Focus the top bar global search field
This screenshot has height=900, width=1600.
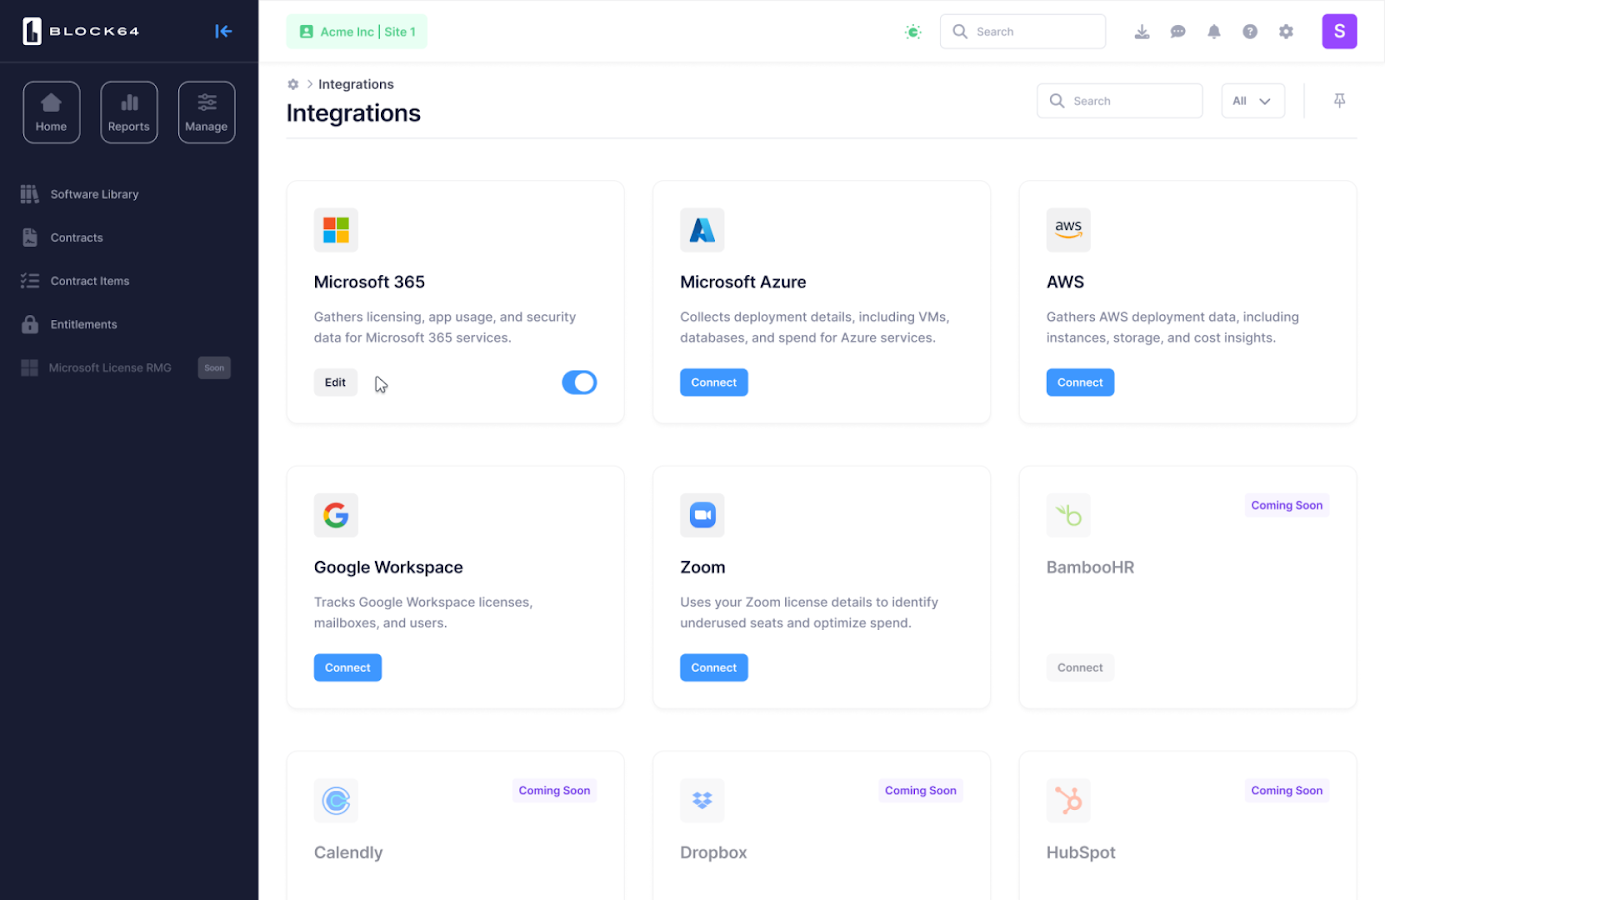1022,32
